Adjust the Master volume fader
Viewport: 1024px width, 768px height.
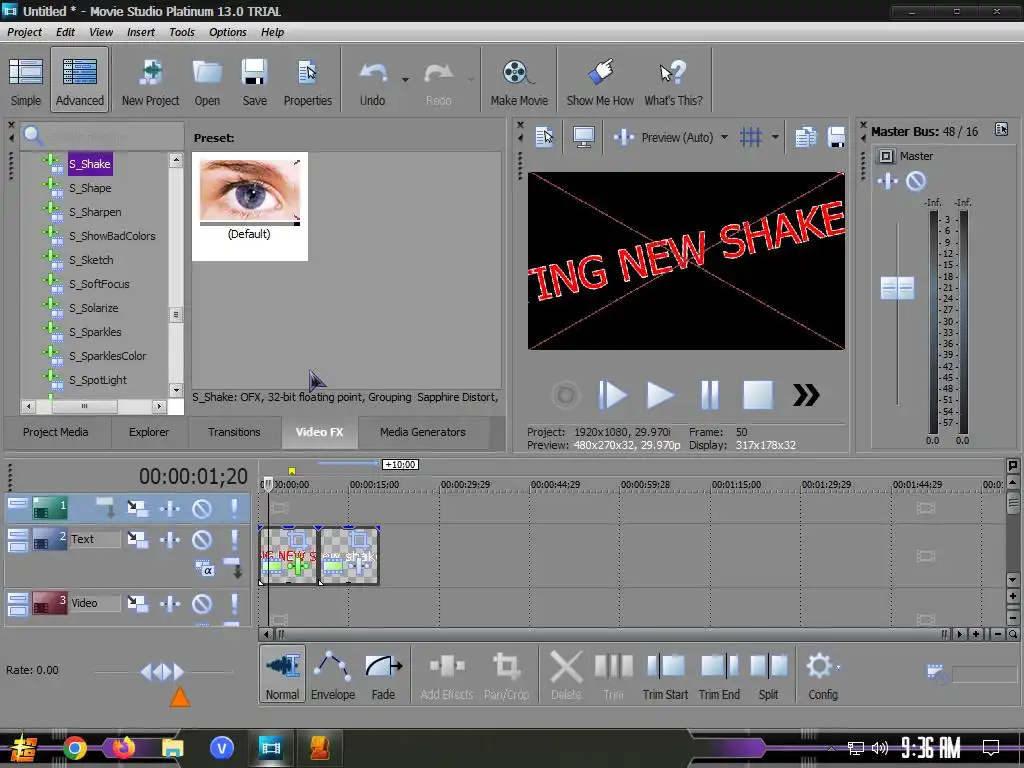click(x=897, y=288)
